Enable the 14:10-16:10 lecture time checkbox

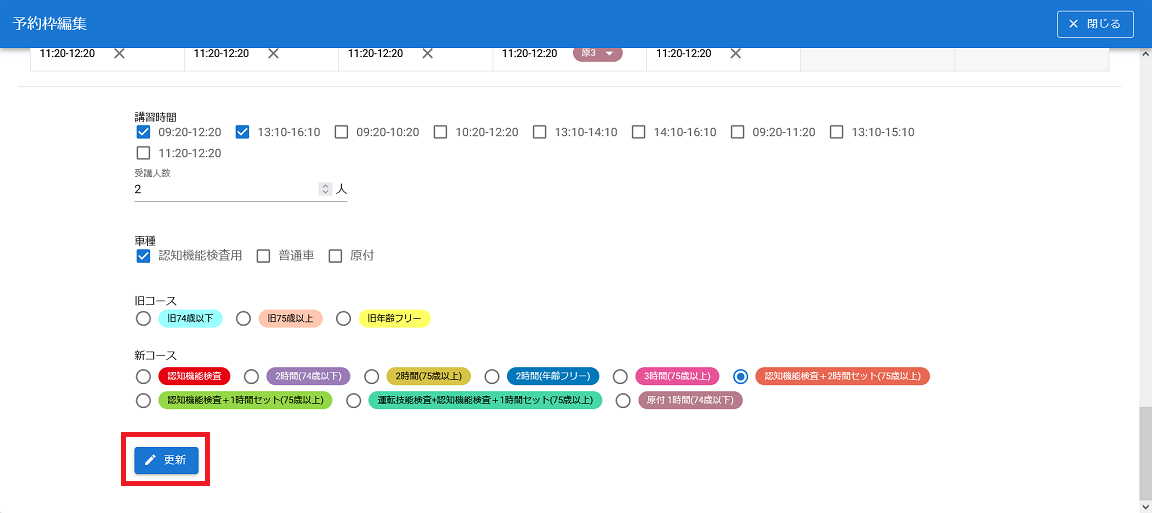coord(639,132)
